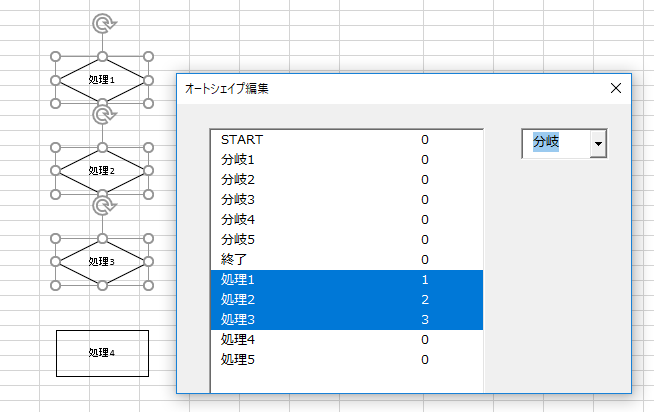Click rotation handle above 処理3 shape
This screenshot has height=412, width=654.
(103, 206)
